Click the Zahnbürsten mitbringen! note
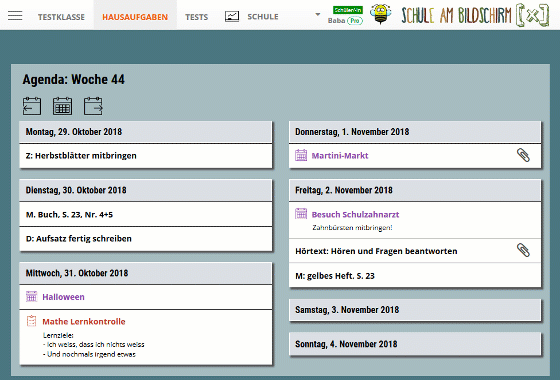This screenshot has height=380, width=560. pyautogui.click(x=352, y=228)
